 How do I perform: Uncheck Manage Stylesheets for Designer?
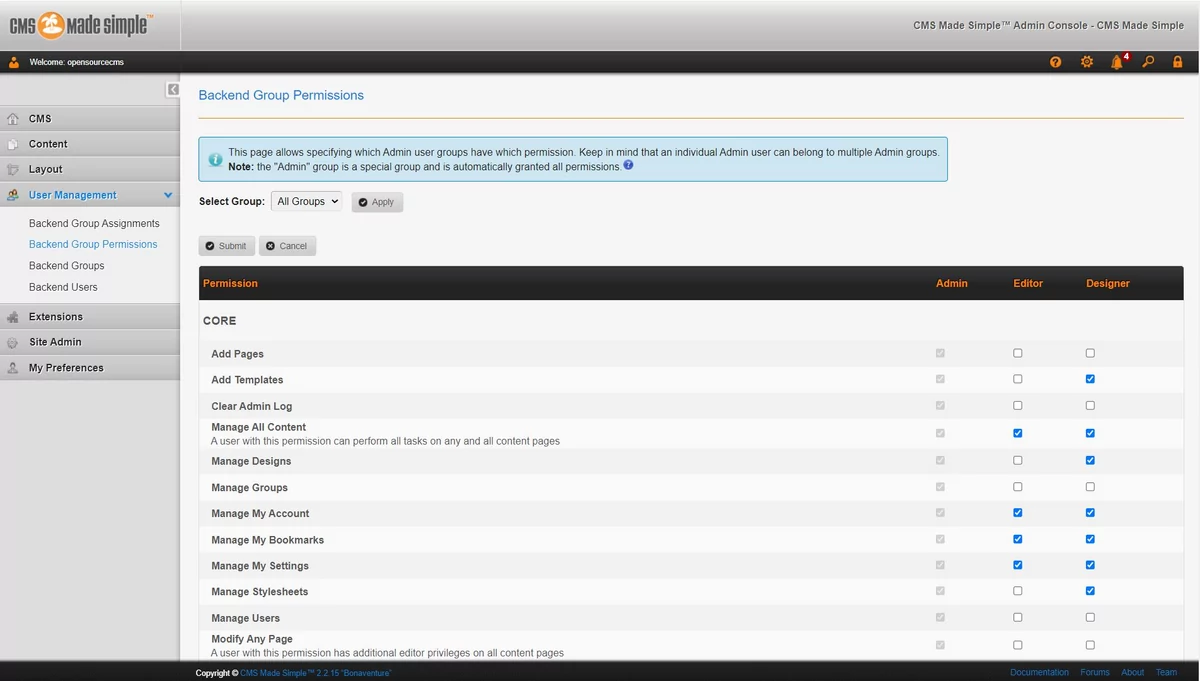1090,591
